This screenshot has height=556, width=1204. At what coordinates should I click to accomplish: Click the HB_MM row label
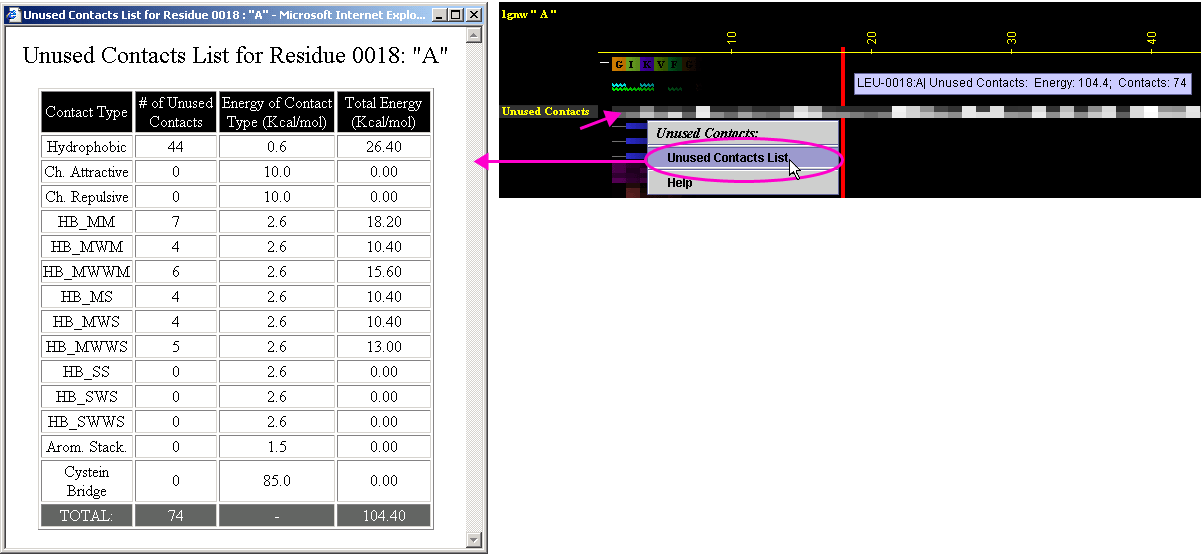[87, 222]
